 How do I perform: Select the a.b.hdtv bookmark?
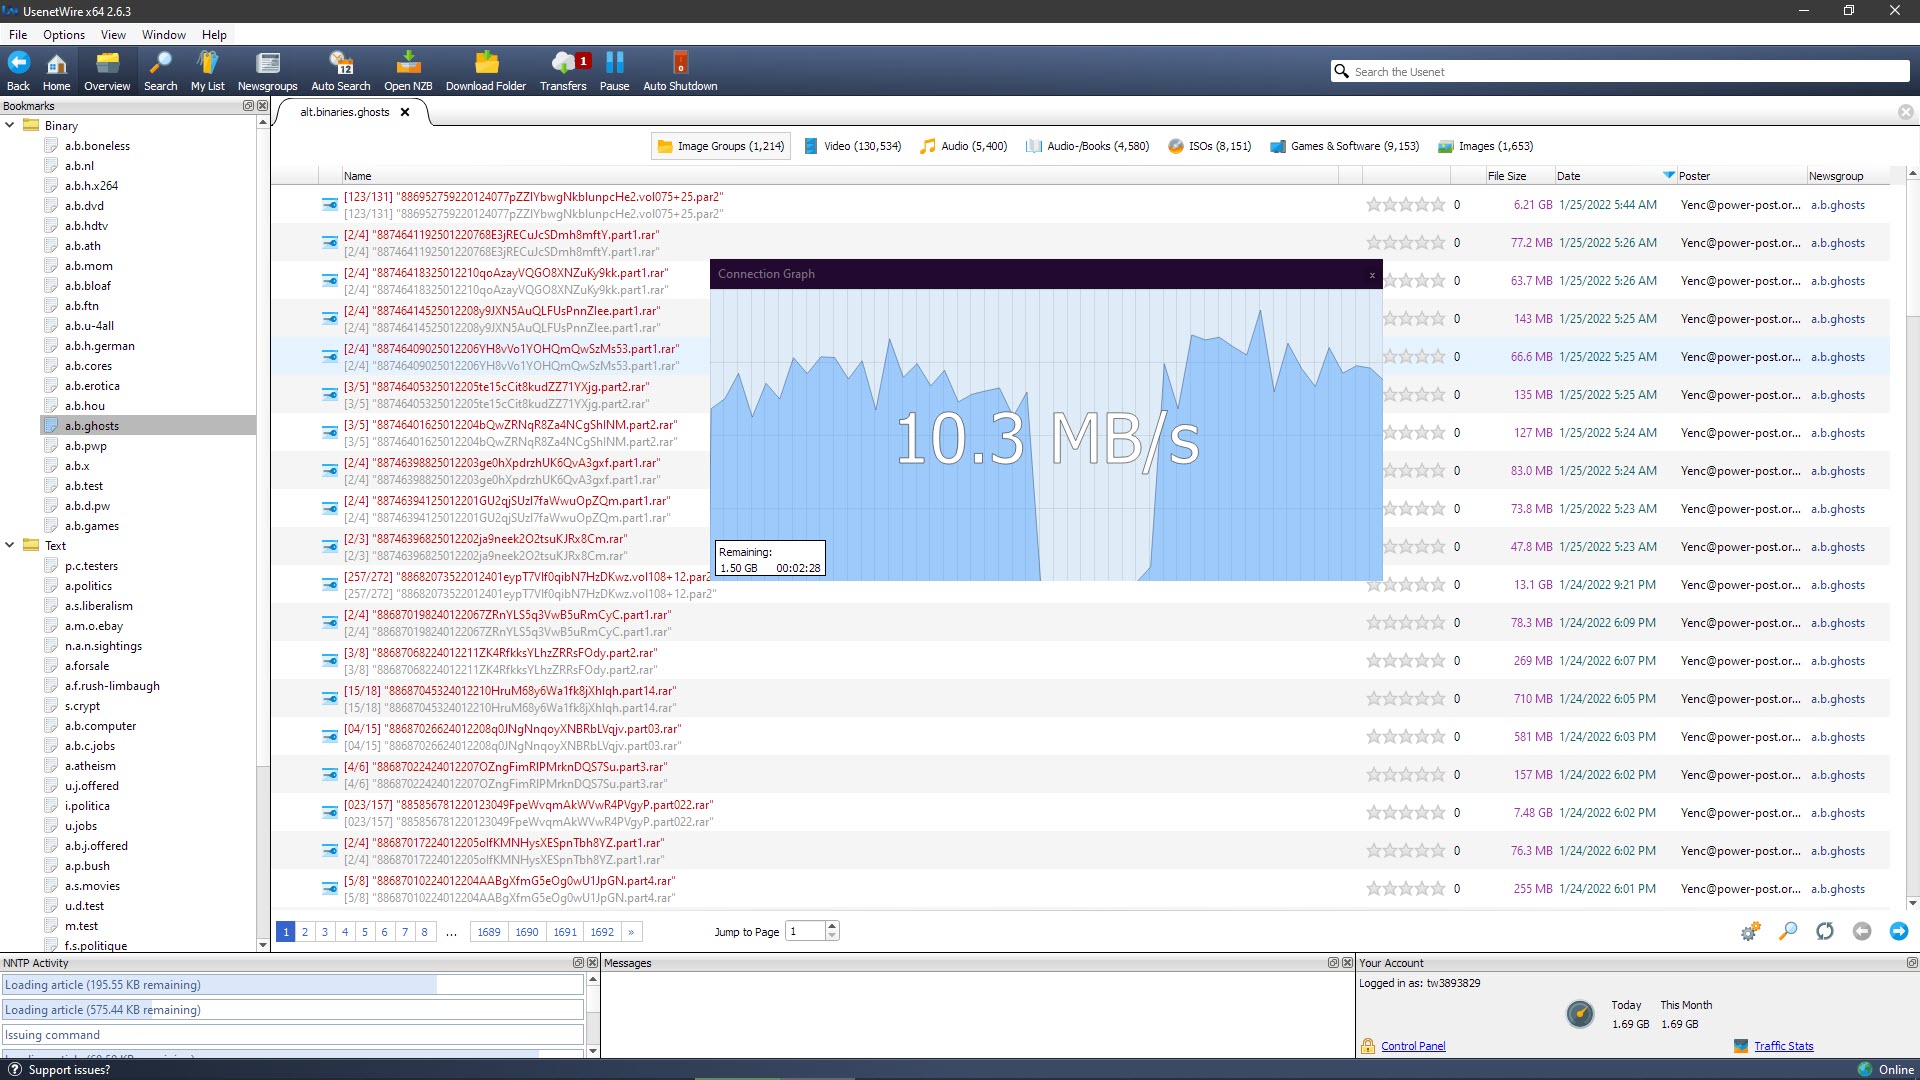[86, 226]
